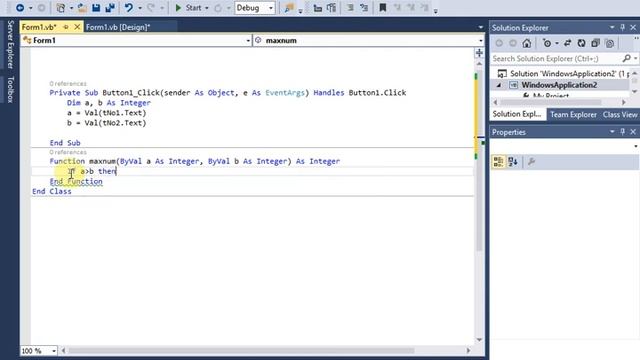Click the Pending Changes Filter clock icon
640x360 pixels.
(x=547, y=43)
